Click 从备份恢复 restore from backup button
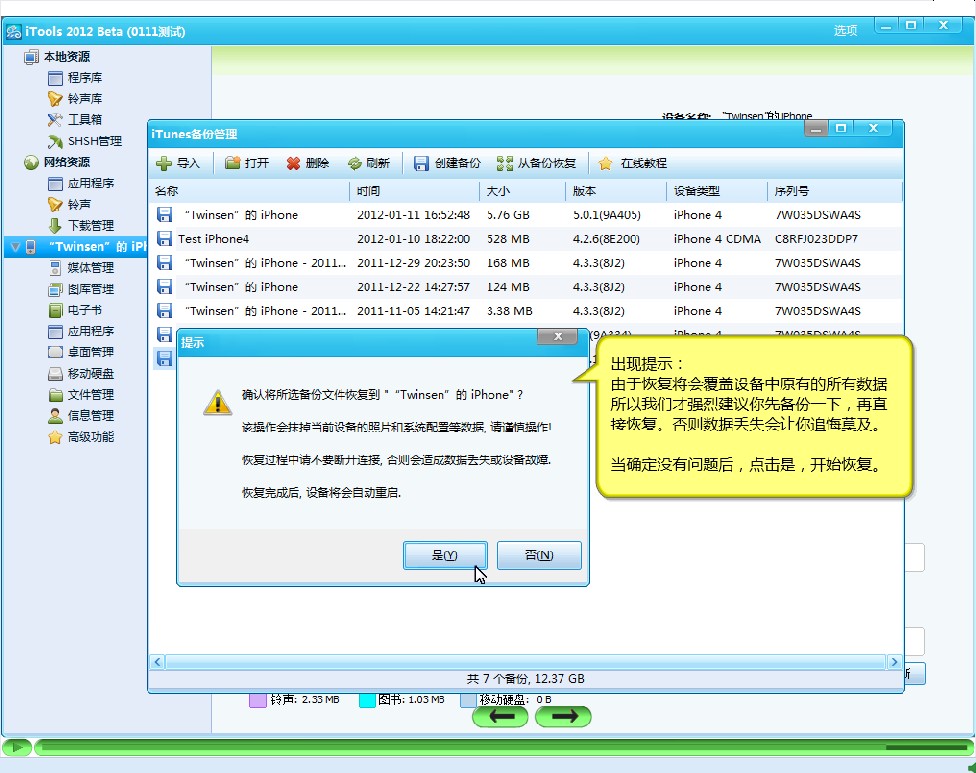Viewport: 976px width, 773px height. (537, 163)
